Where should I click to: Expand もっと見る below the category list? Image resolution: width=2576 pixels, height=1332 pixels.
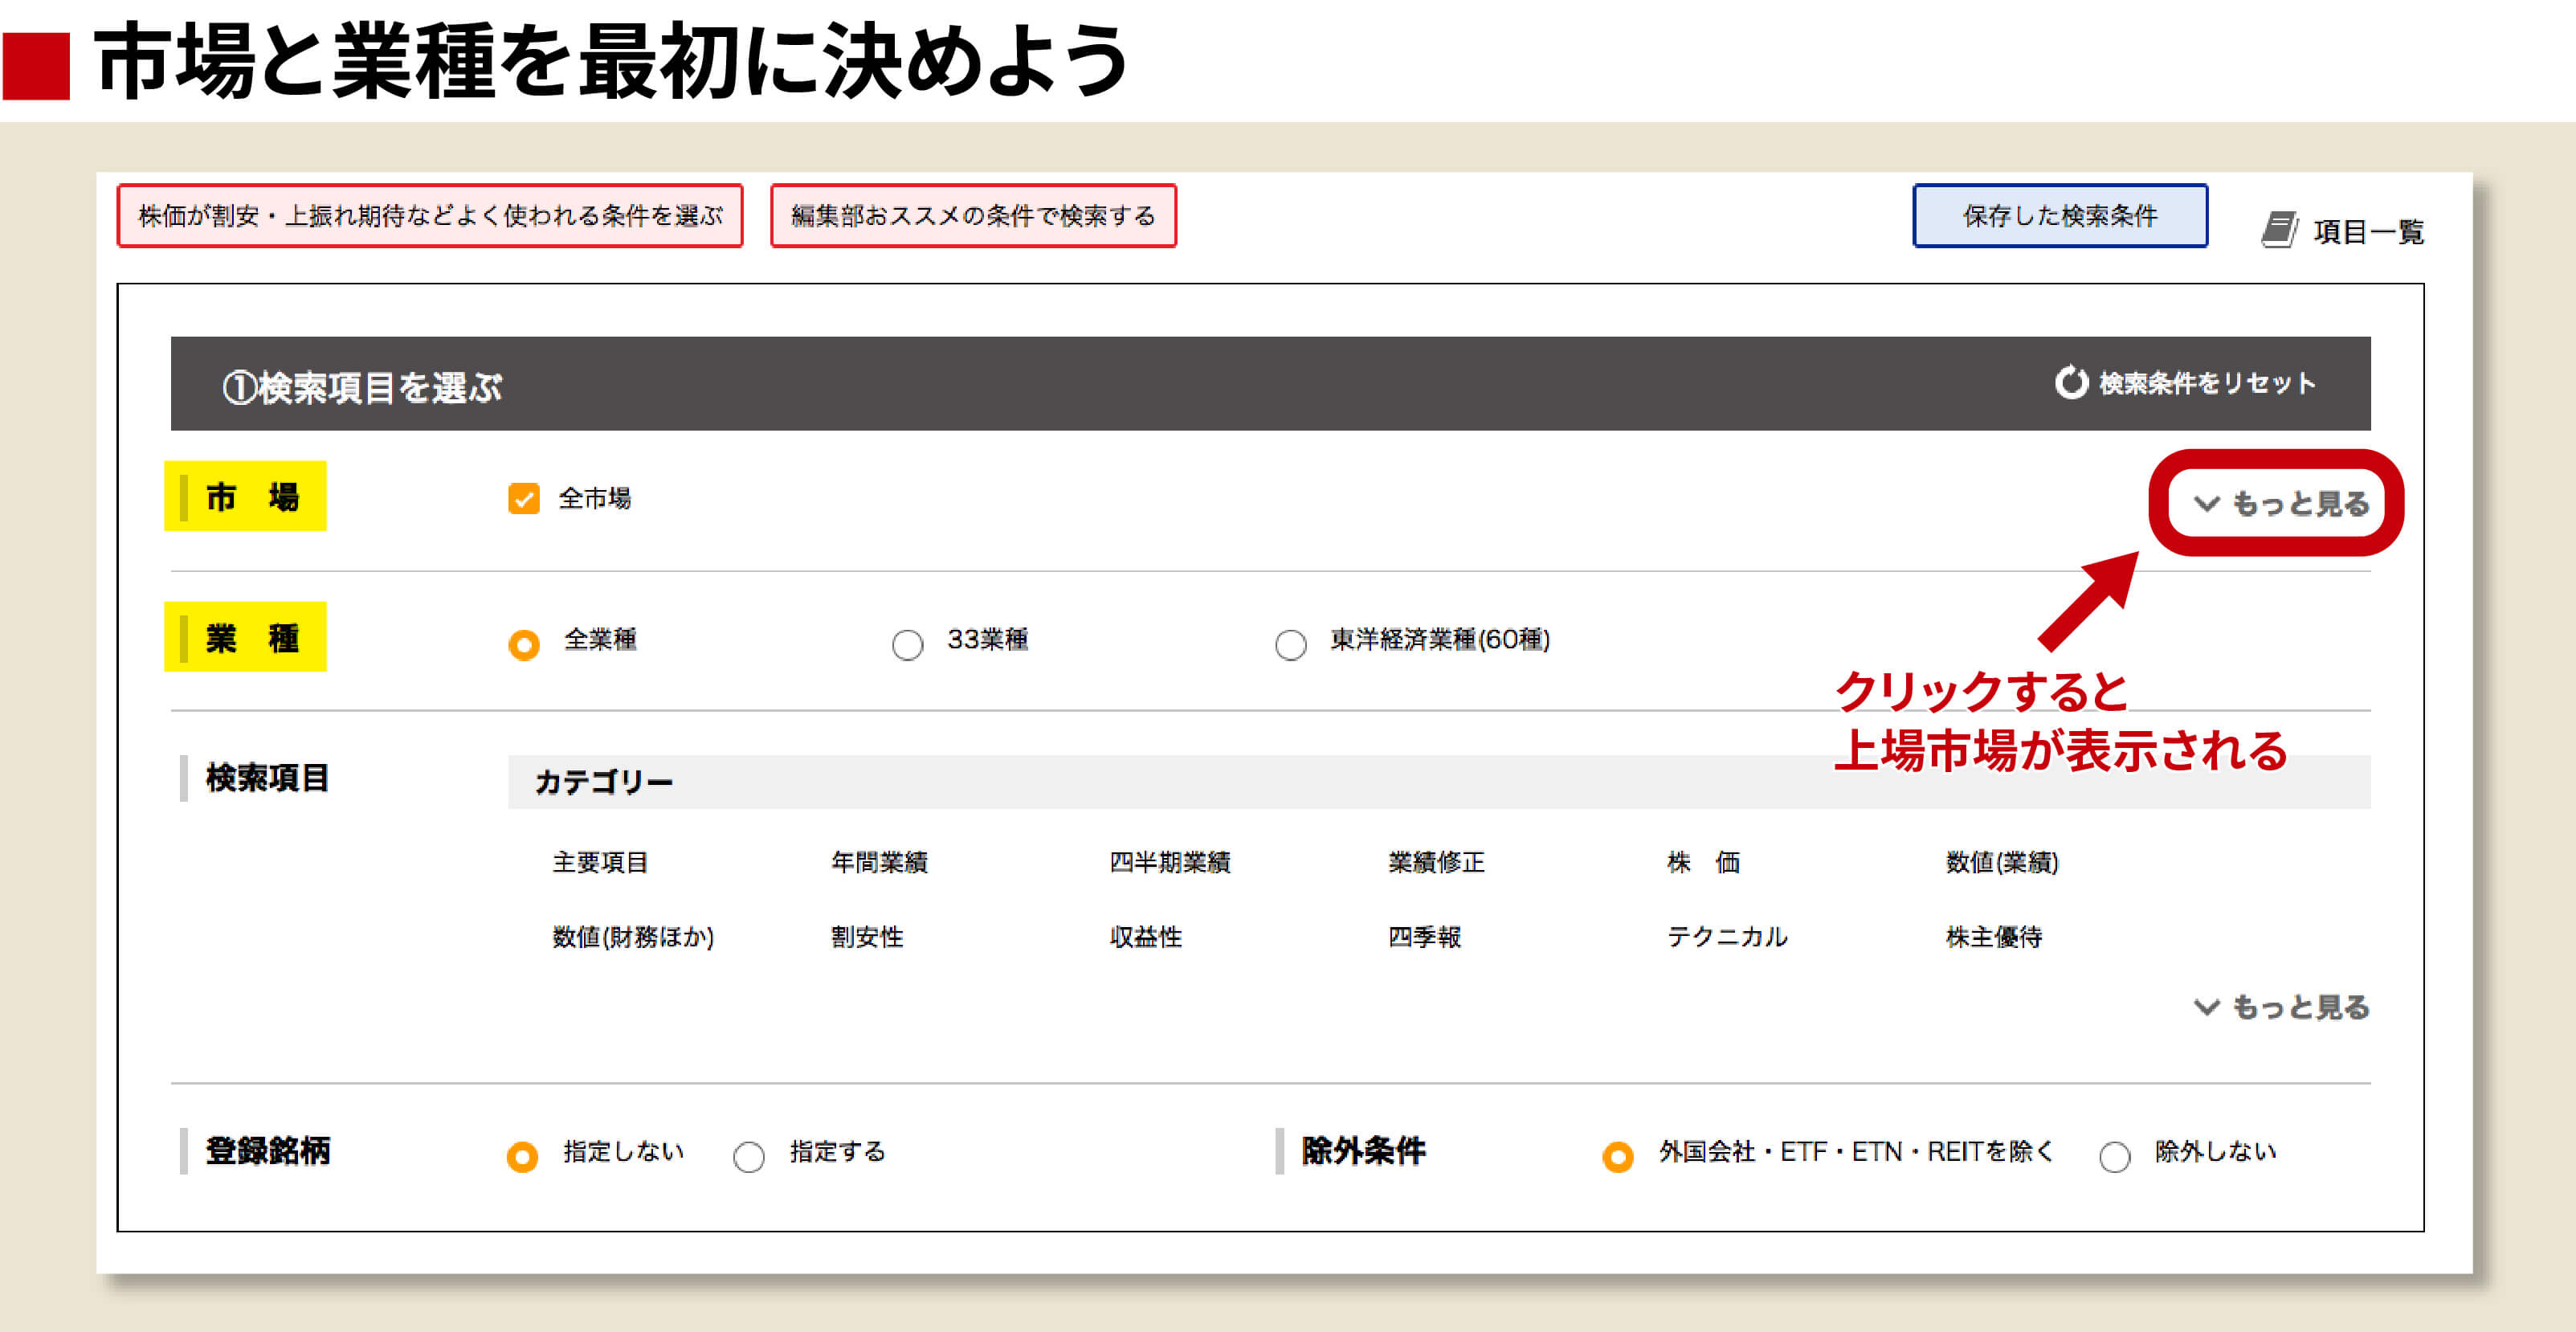[2281, 1007]
